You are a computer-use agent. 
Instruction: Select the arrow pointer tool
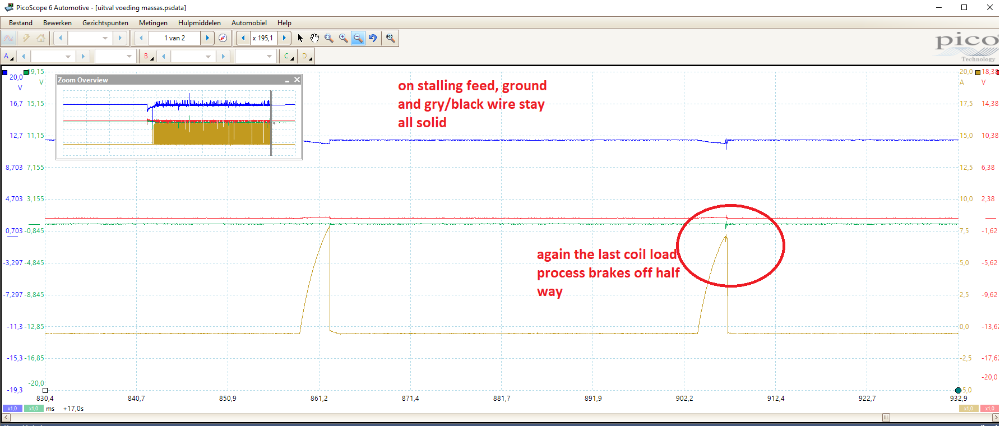[x=301, y=38]
